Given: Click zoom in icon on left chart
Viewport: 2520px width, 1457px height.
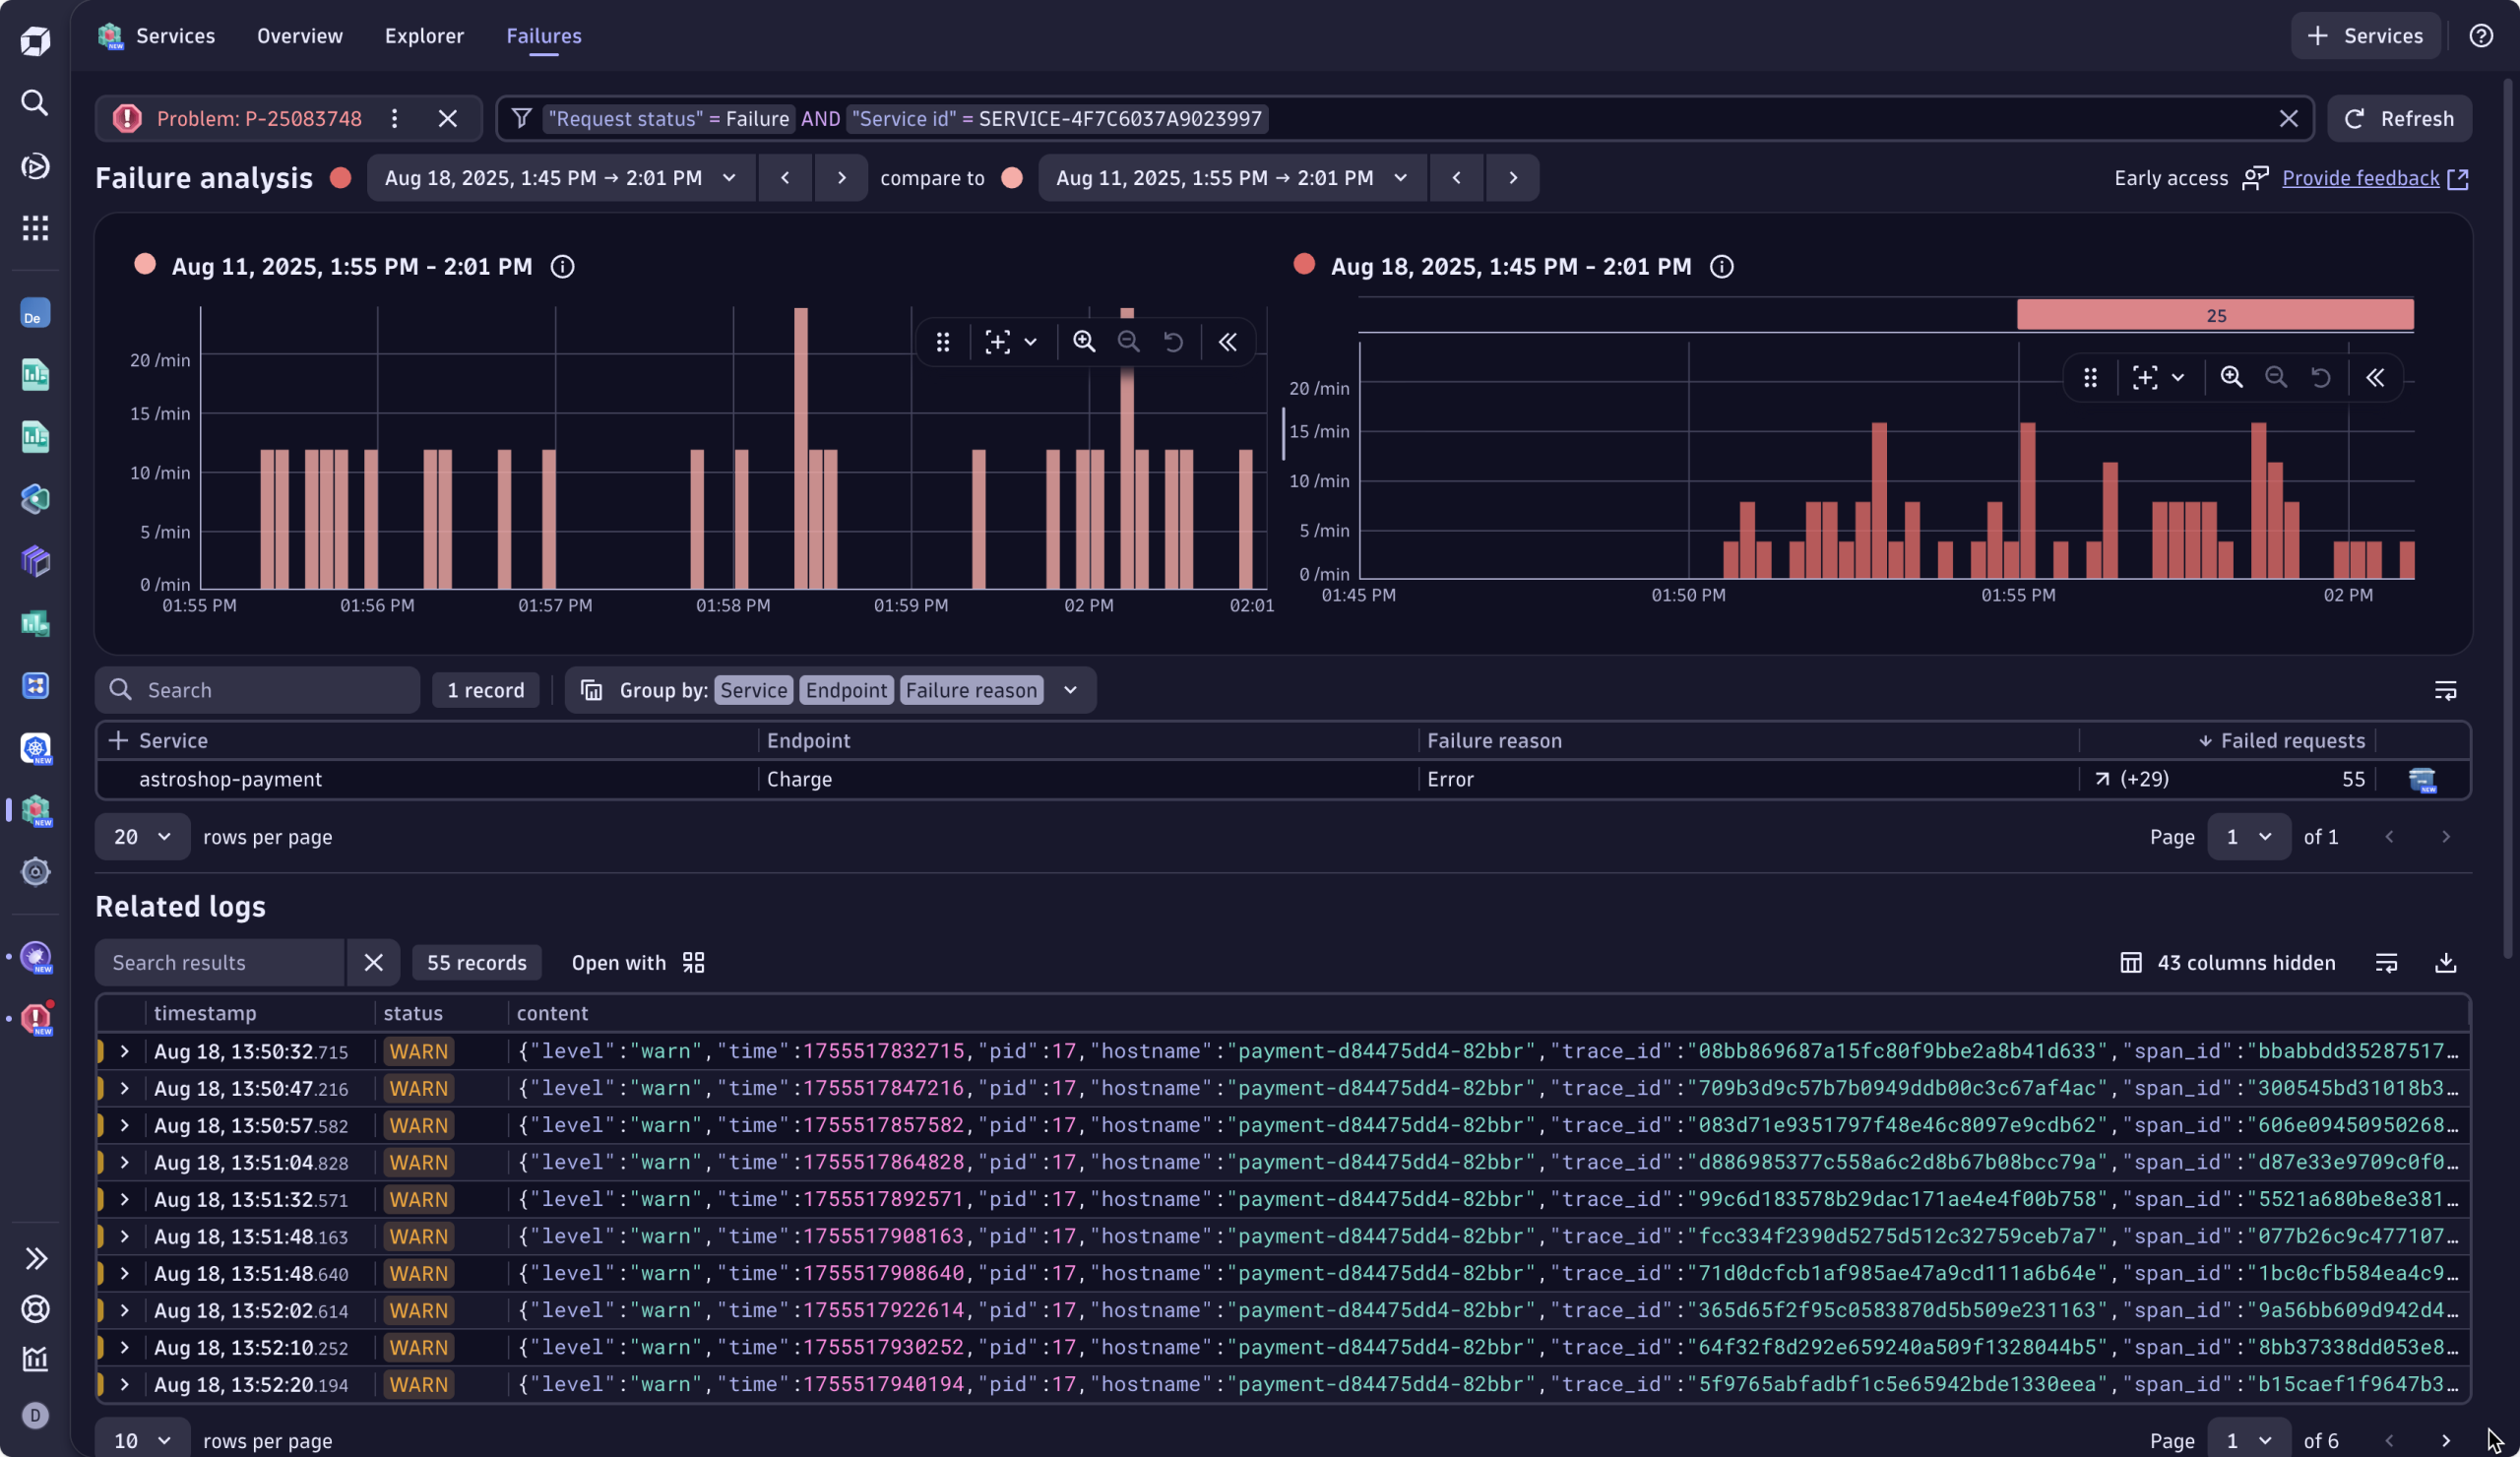Looking at the screenshot, I should tap(1084, 342).
